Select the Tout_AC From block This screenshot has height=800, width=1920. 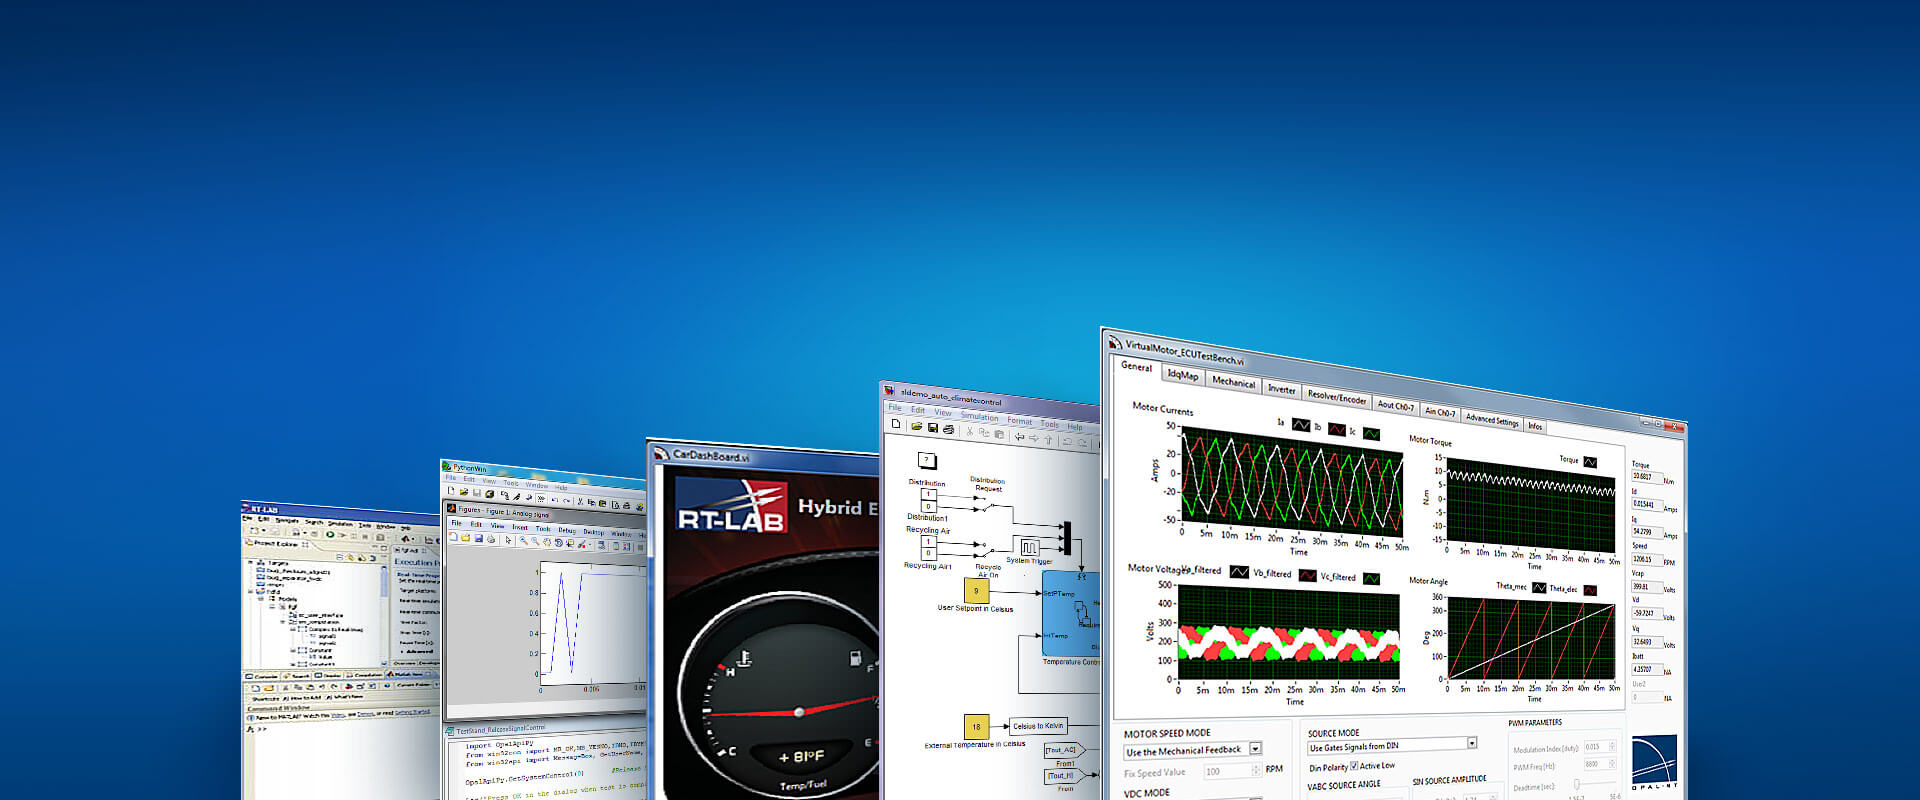click(x=1064, y=750)
